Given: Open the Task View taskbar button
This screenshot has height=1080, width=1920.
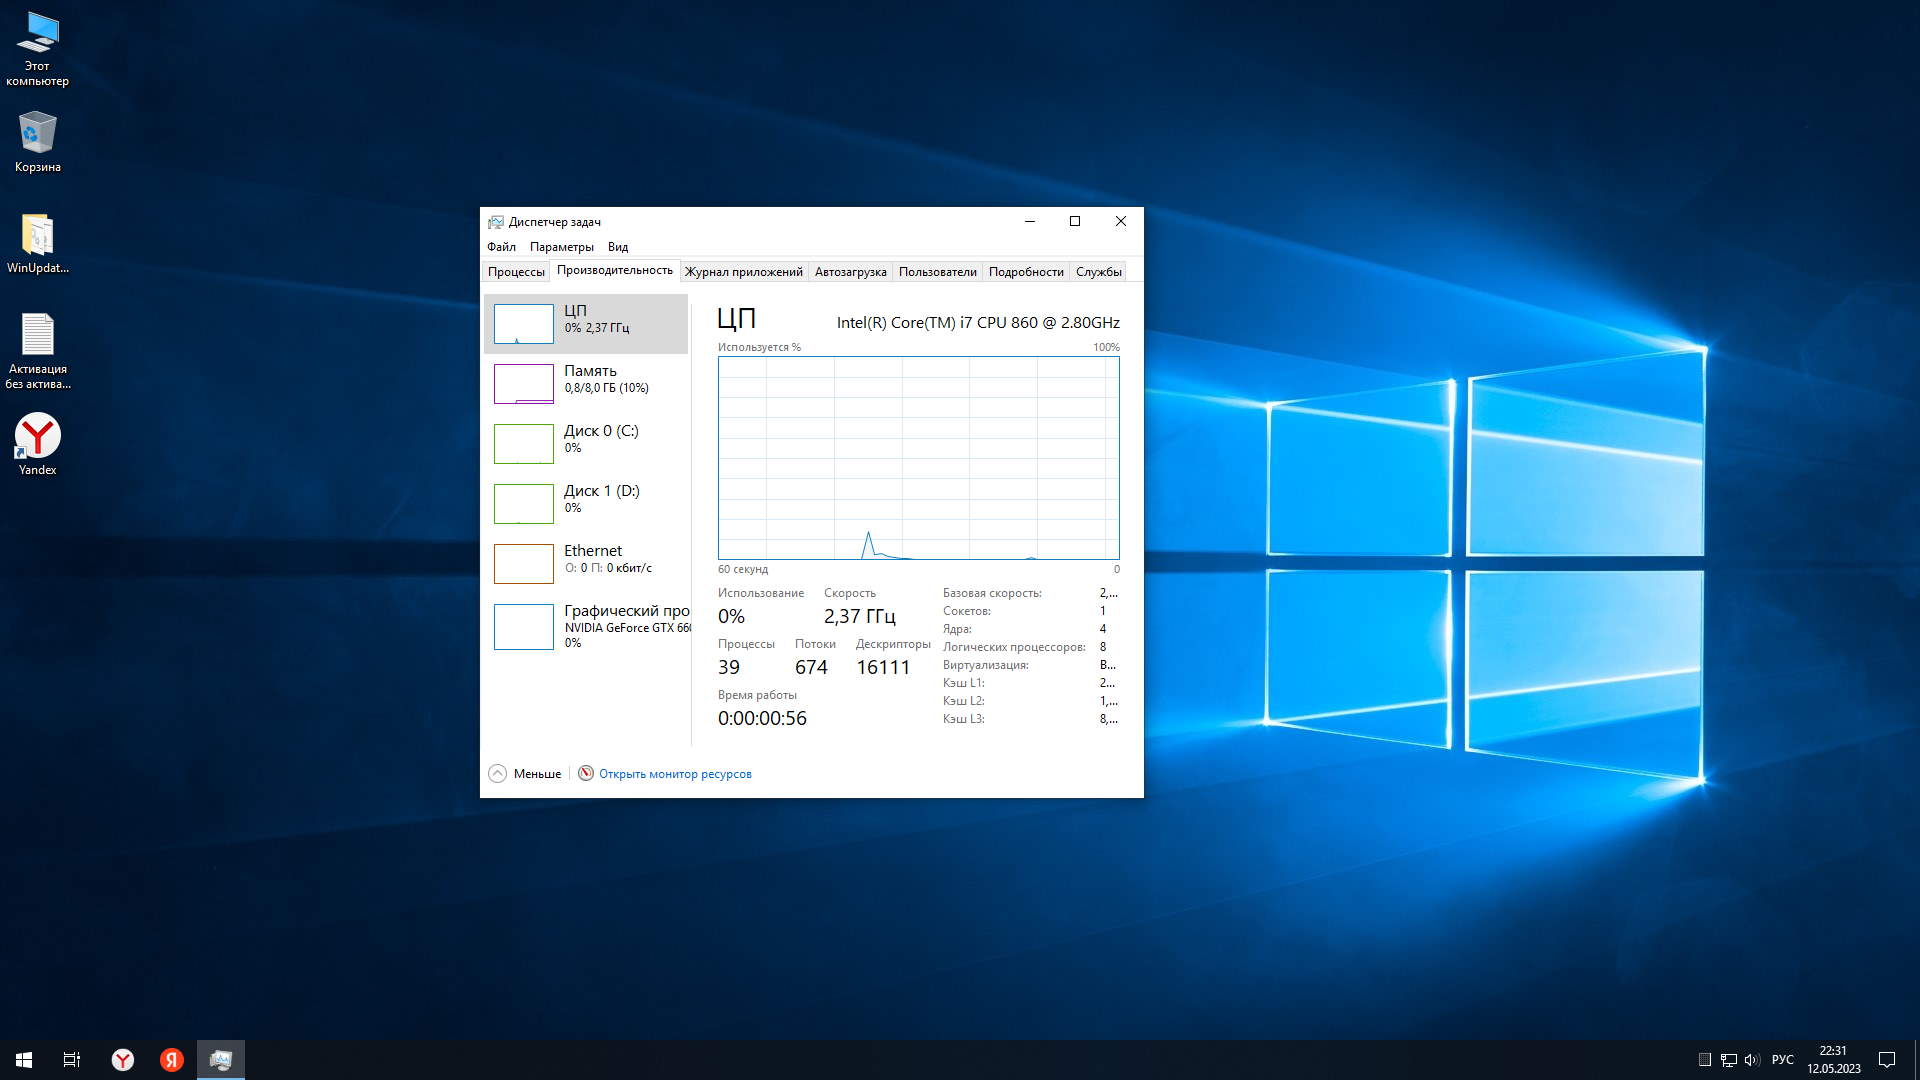Looking at the screenshot, I should (72, 1060).
